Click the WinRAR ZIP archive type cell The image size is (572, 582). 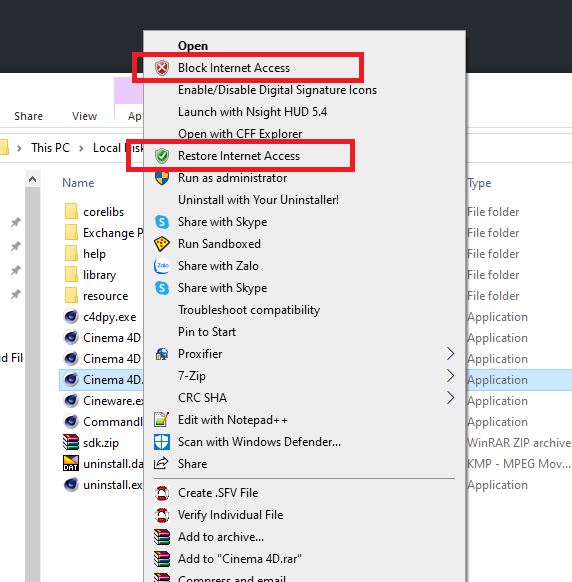point(519,442)
